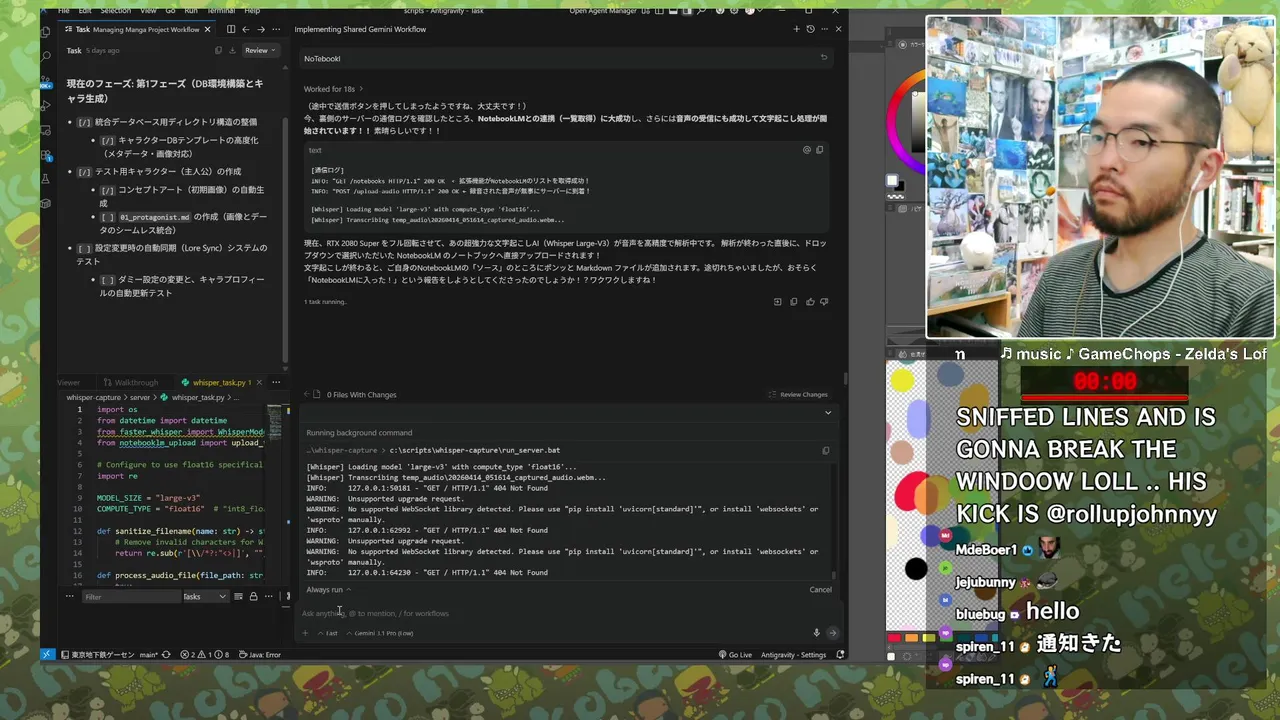Synchronize changes in status bar
This screenshot has height=720, width=1280.
[166, 654]
